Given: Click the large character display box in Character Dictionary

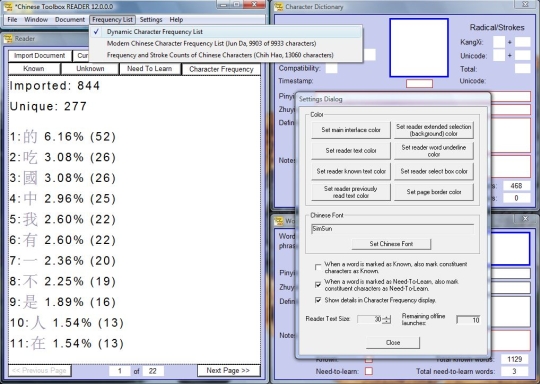Looking at the screenshot, I should point(419,48).
